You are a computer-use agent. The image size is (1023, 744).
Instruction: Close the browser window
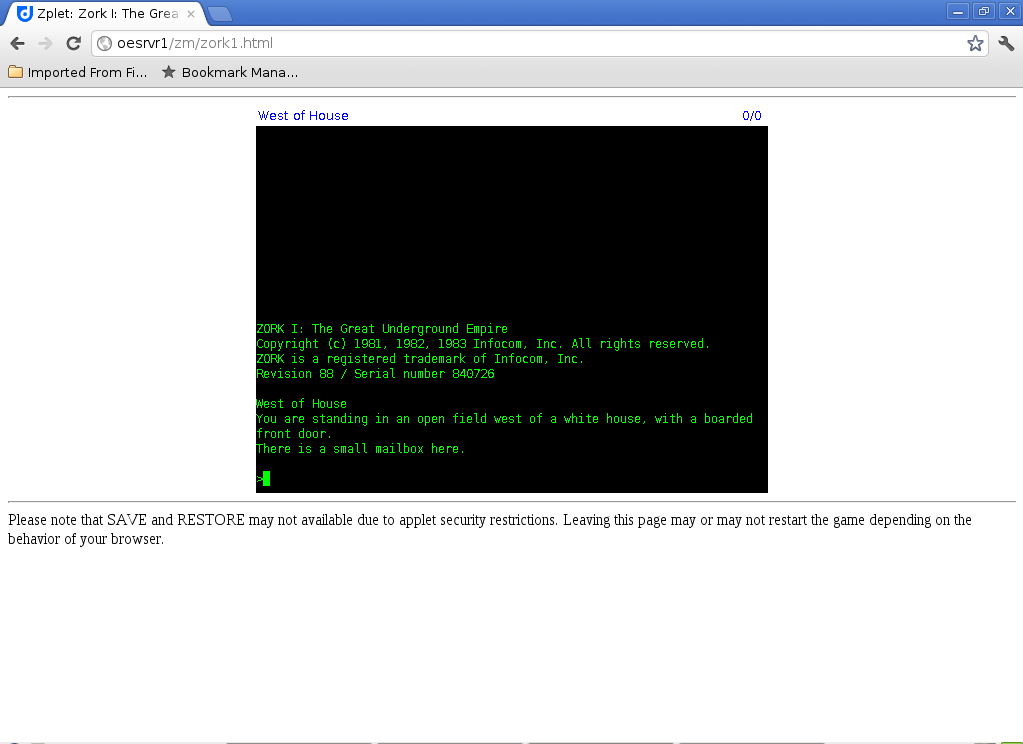1010,11
